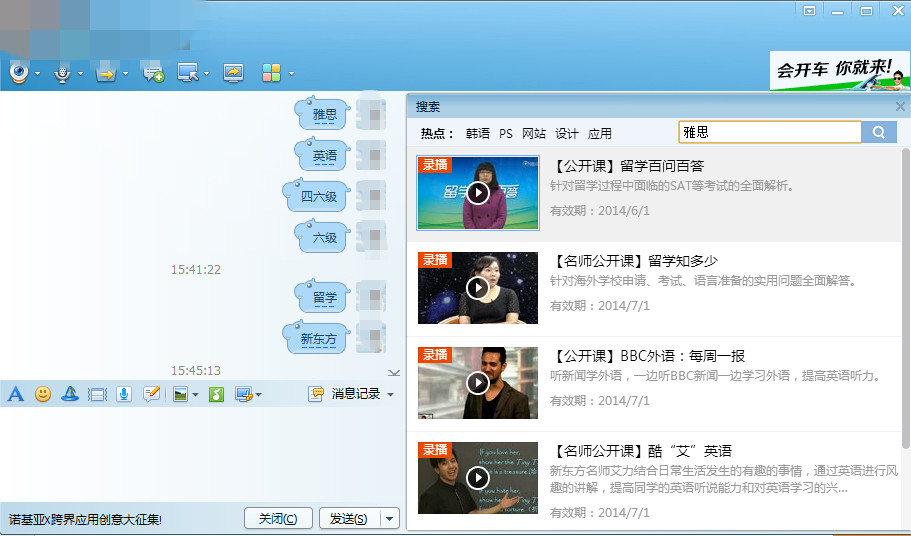Click the 关闭(C) close button
911x536 pixels.
pos(278,518)
